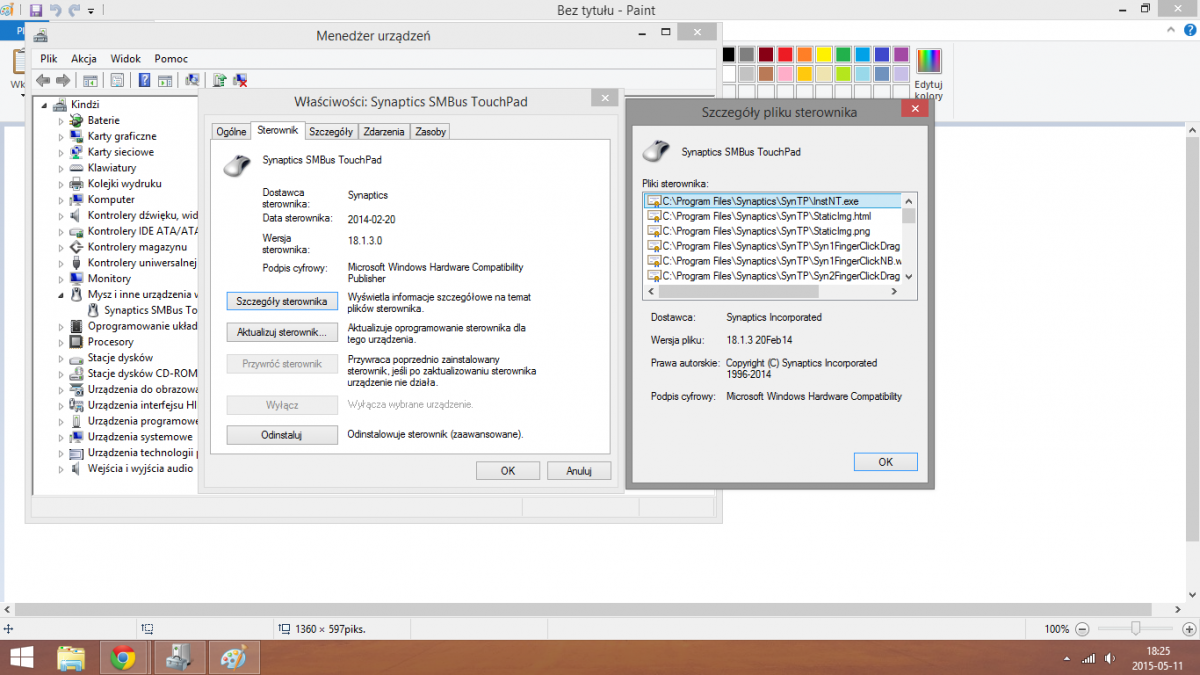Open the Properties toolbar icon in Device Manager
This screenshot has width=1200, height=675.
click(117, 80)
